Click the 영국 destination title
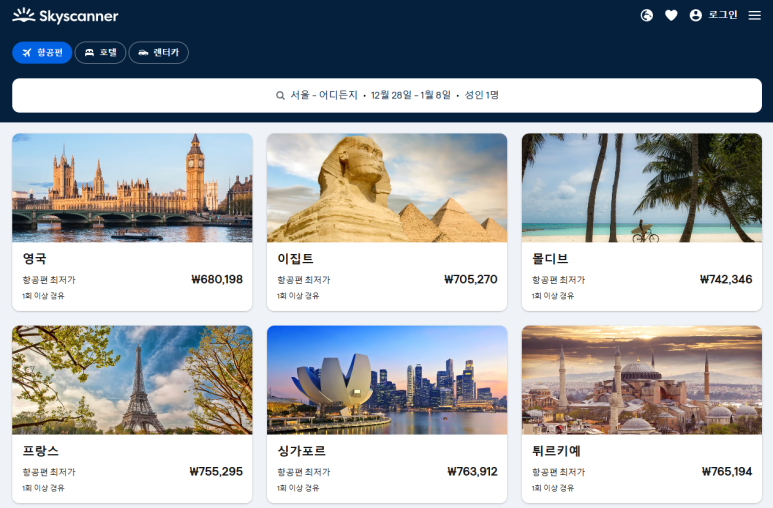 tap(35, 258)
